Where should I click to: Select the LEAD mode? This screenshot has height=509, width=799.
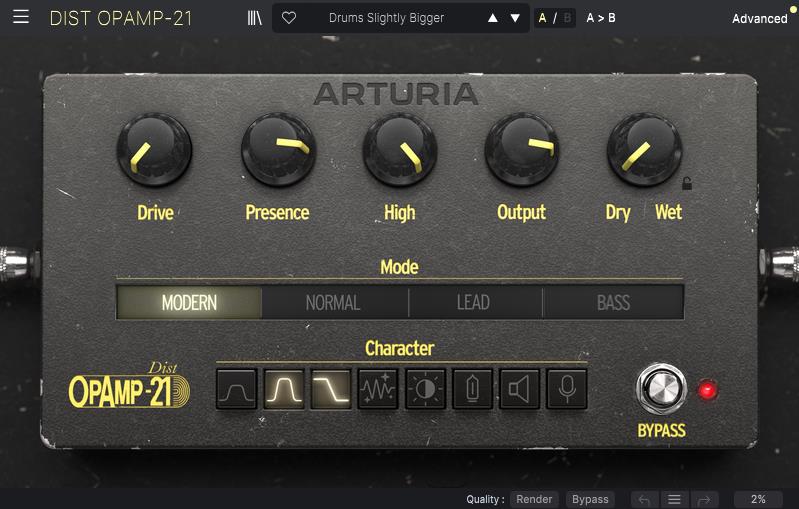[475, 303]
